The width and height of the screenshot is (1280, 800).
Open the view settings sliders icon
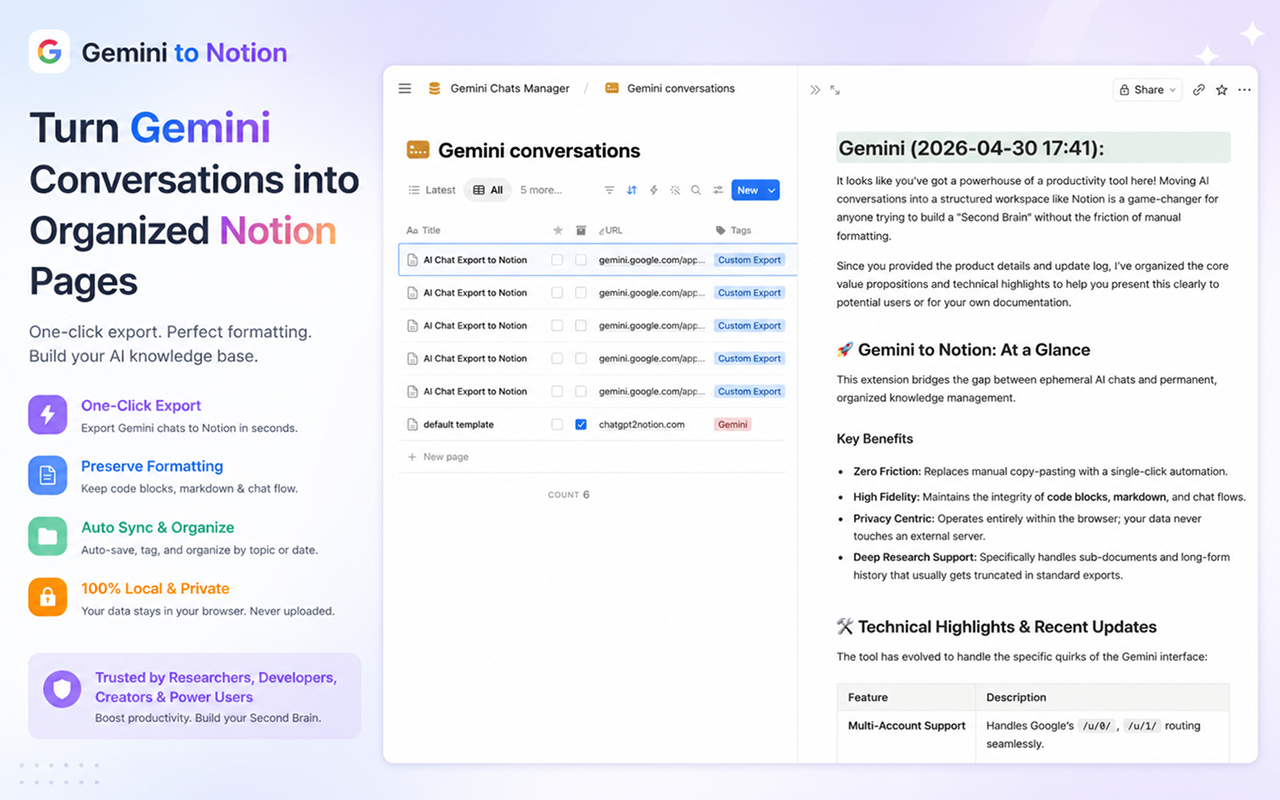pos(718,190)
